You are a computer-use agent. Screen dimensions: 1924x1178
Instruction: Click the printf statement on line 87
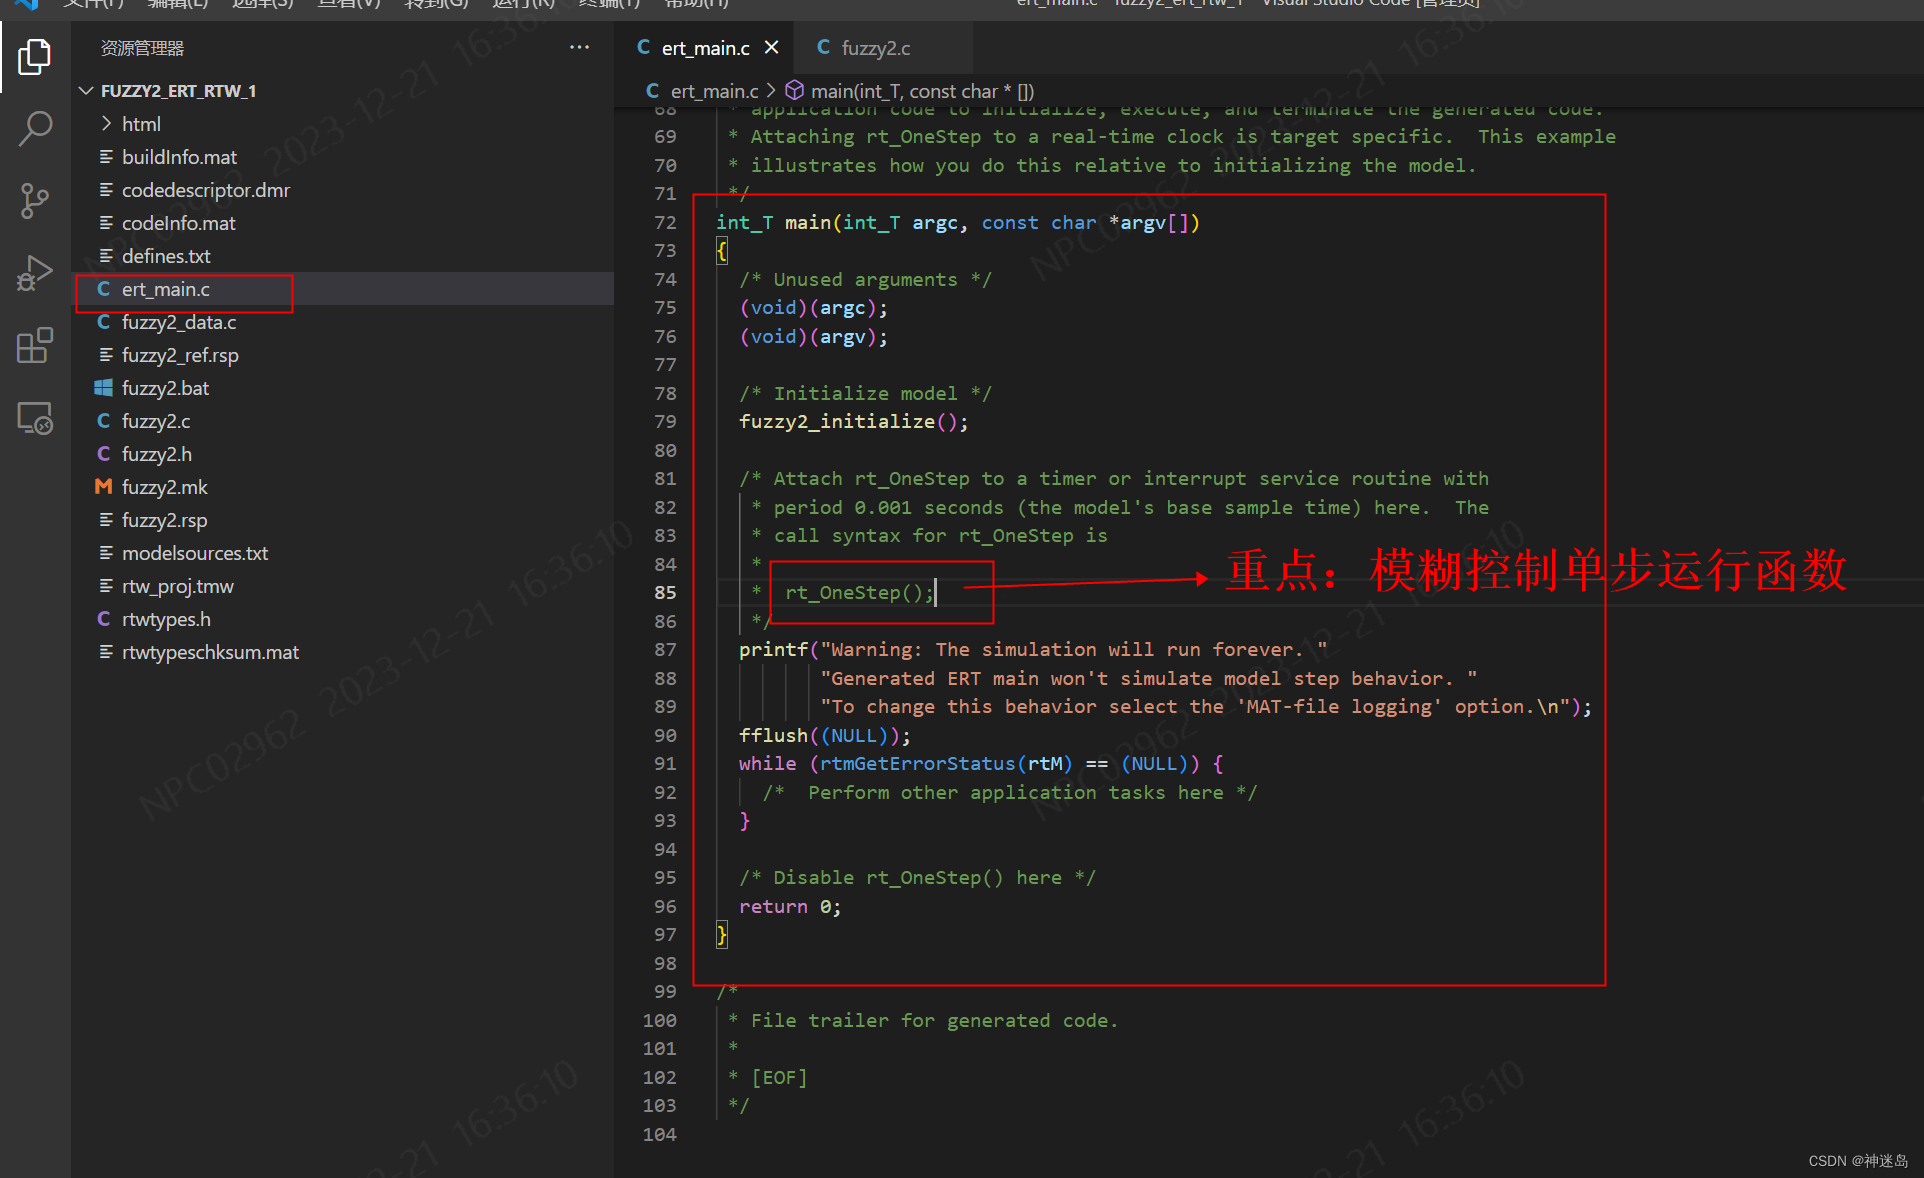1033,650
